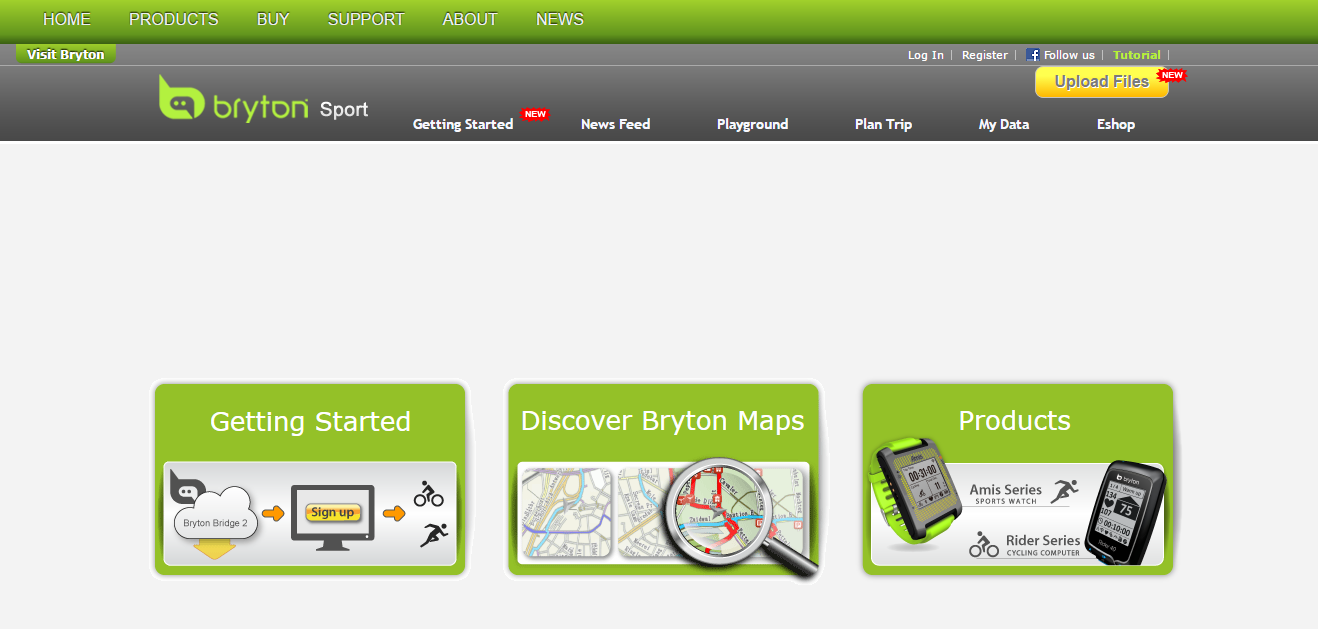The height and width of the screenshot is (629, 1318).
Task: Click the Products card title
Action: 1014,421
